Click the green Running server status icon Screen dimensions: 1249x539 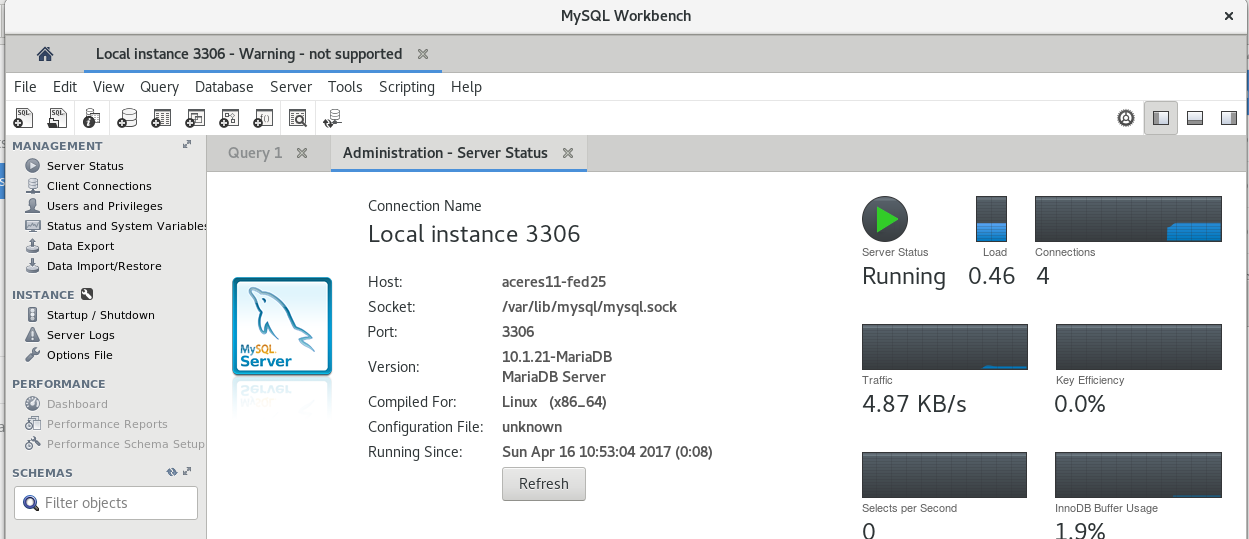pyautogui.click(x=885, y=219)
